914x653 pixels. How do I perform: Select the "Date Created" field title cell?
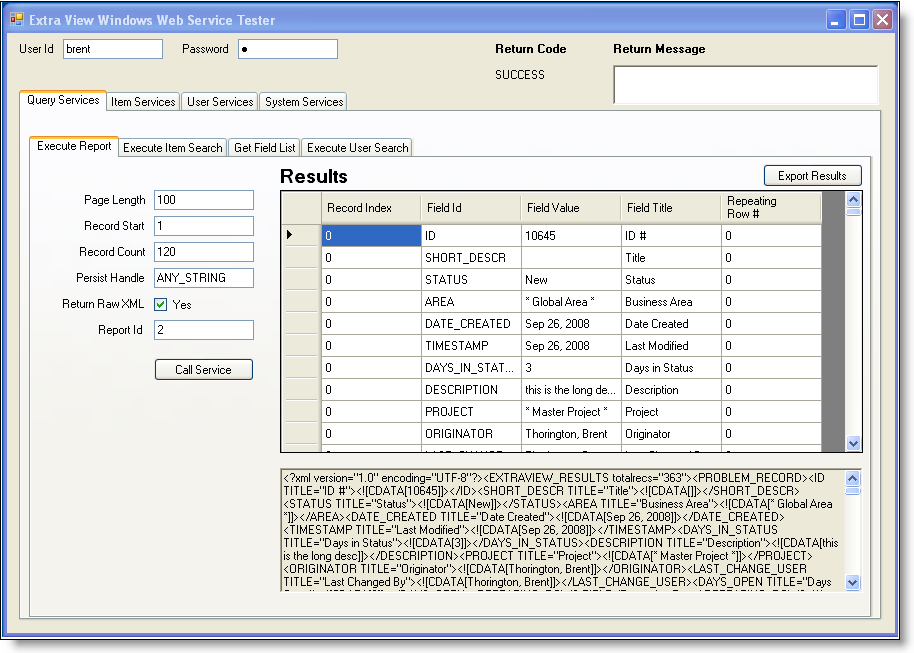pos(671,324)
